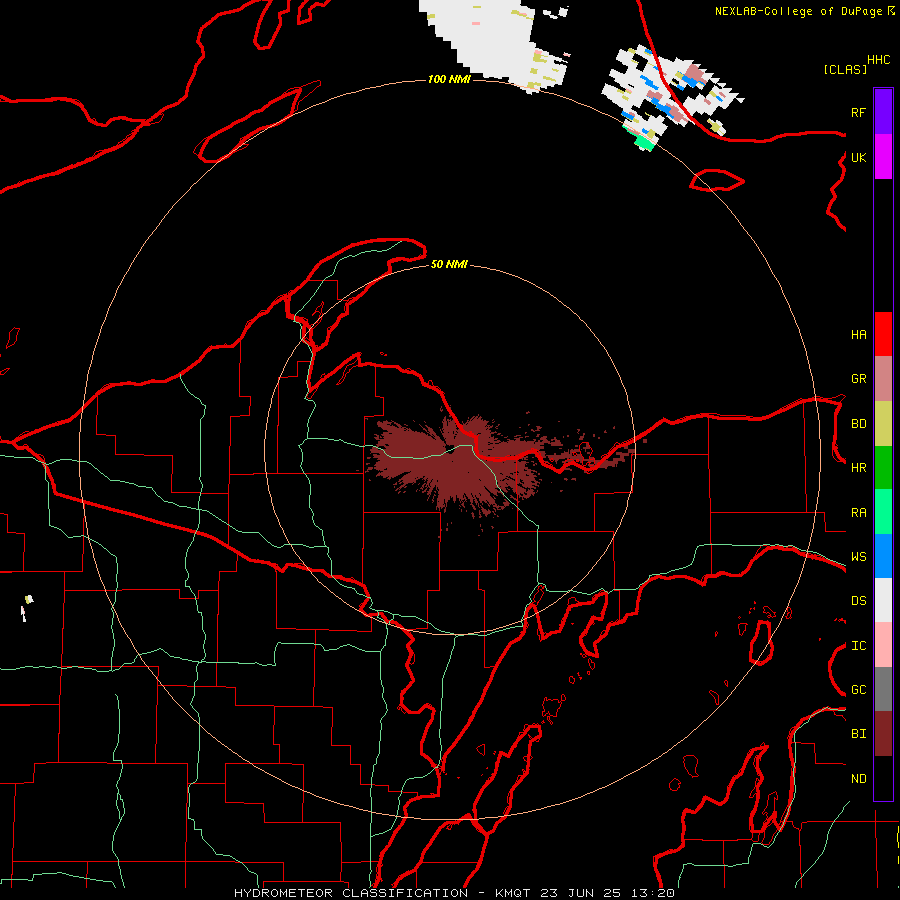The width and height of the screenshot is (900, 900).
Task: Click the 100 NMI range ring label
Action: click(449, 79)
